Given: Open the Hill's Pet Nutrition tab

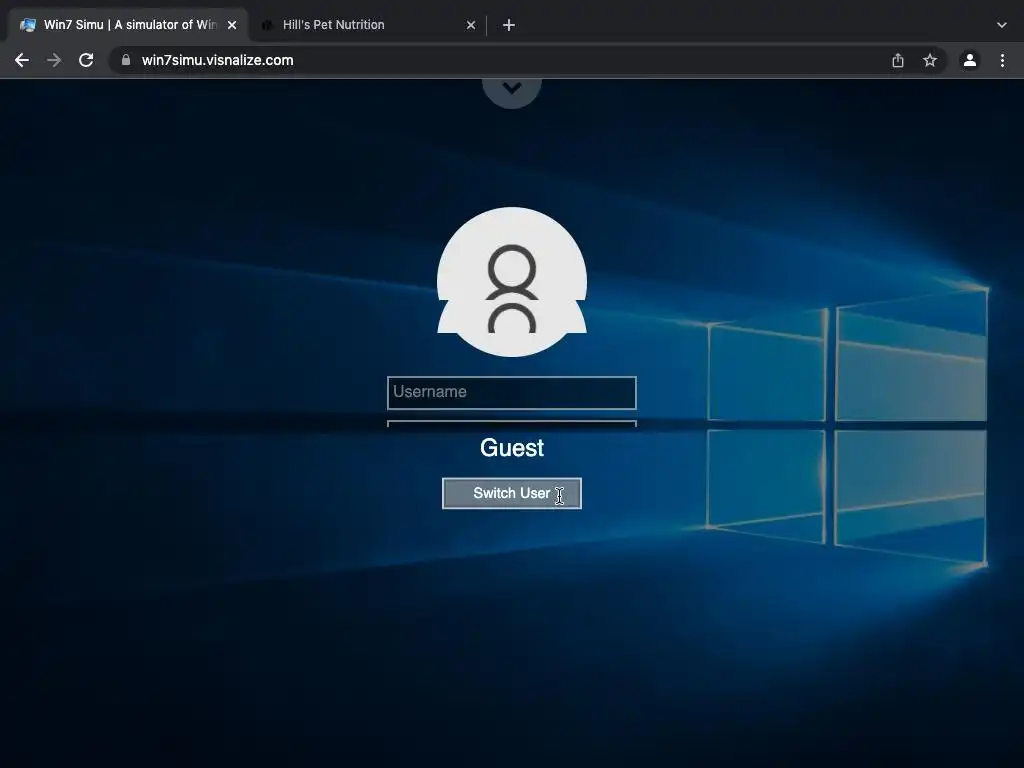Looking at the screenshot, I should pyautogui.click(x=367, y=25).
